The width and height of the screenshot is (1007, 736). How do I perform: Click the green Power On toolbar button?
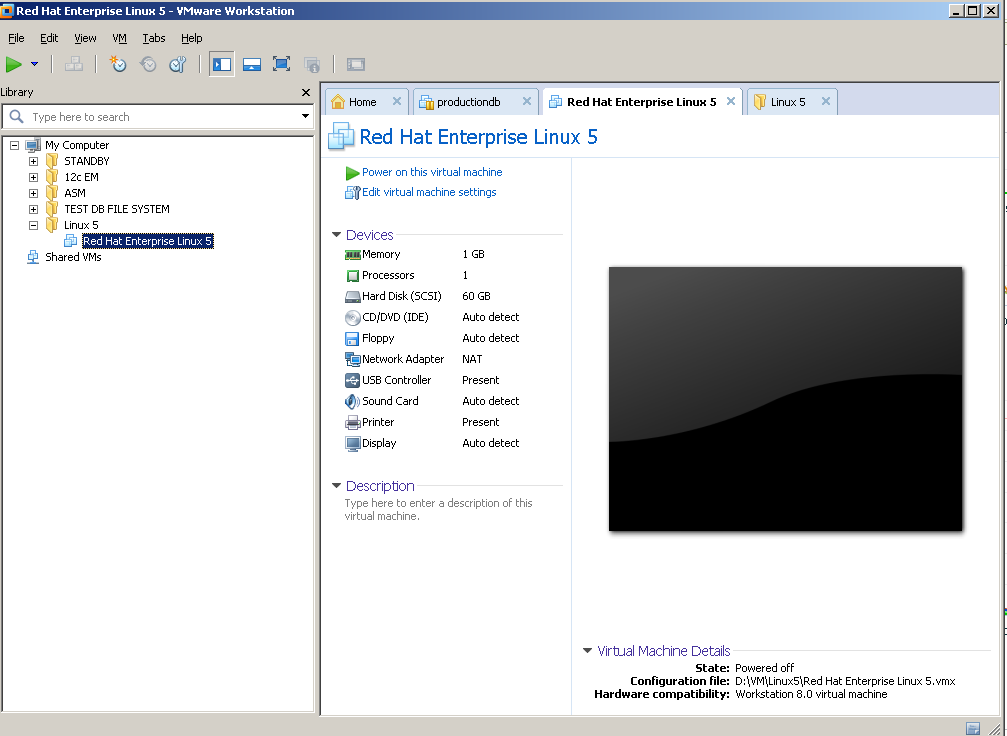pos(13,64)
